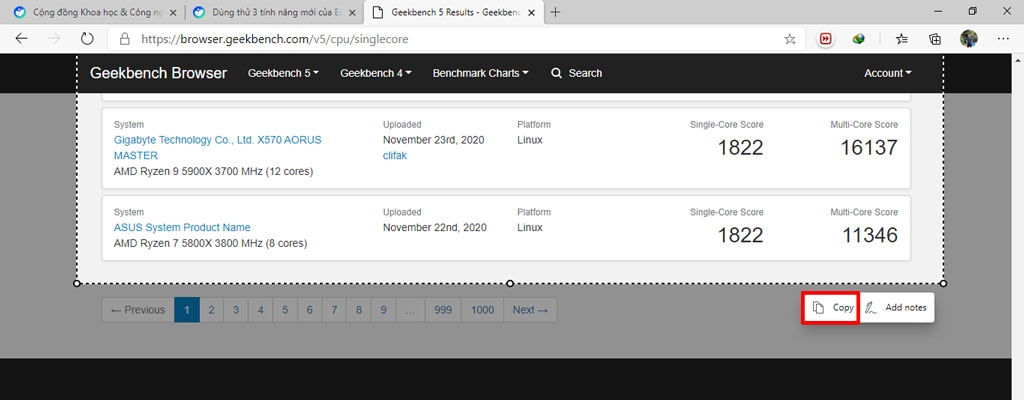Close the Cộng đồng Khoa học tab
This screenshot has width=1024, height=400.
(171, 12)
